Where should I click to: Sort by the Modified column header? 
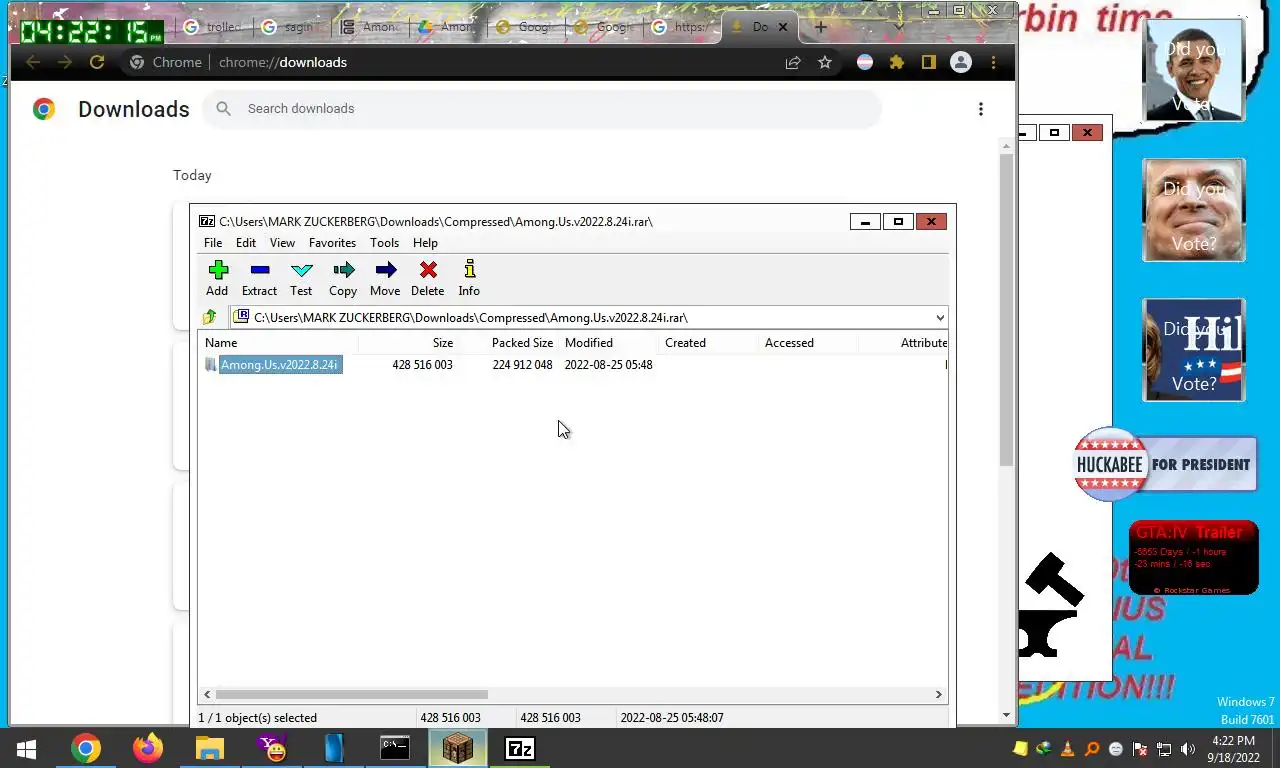[608, 342]
